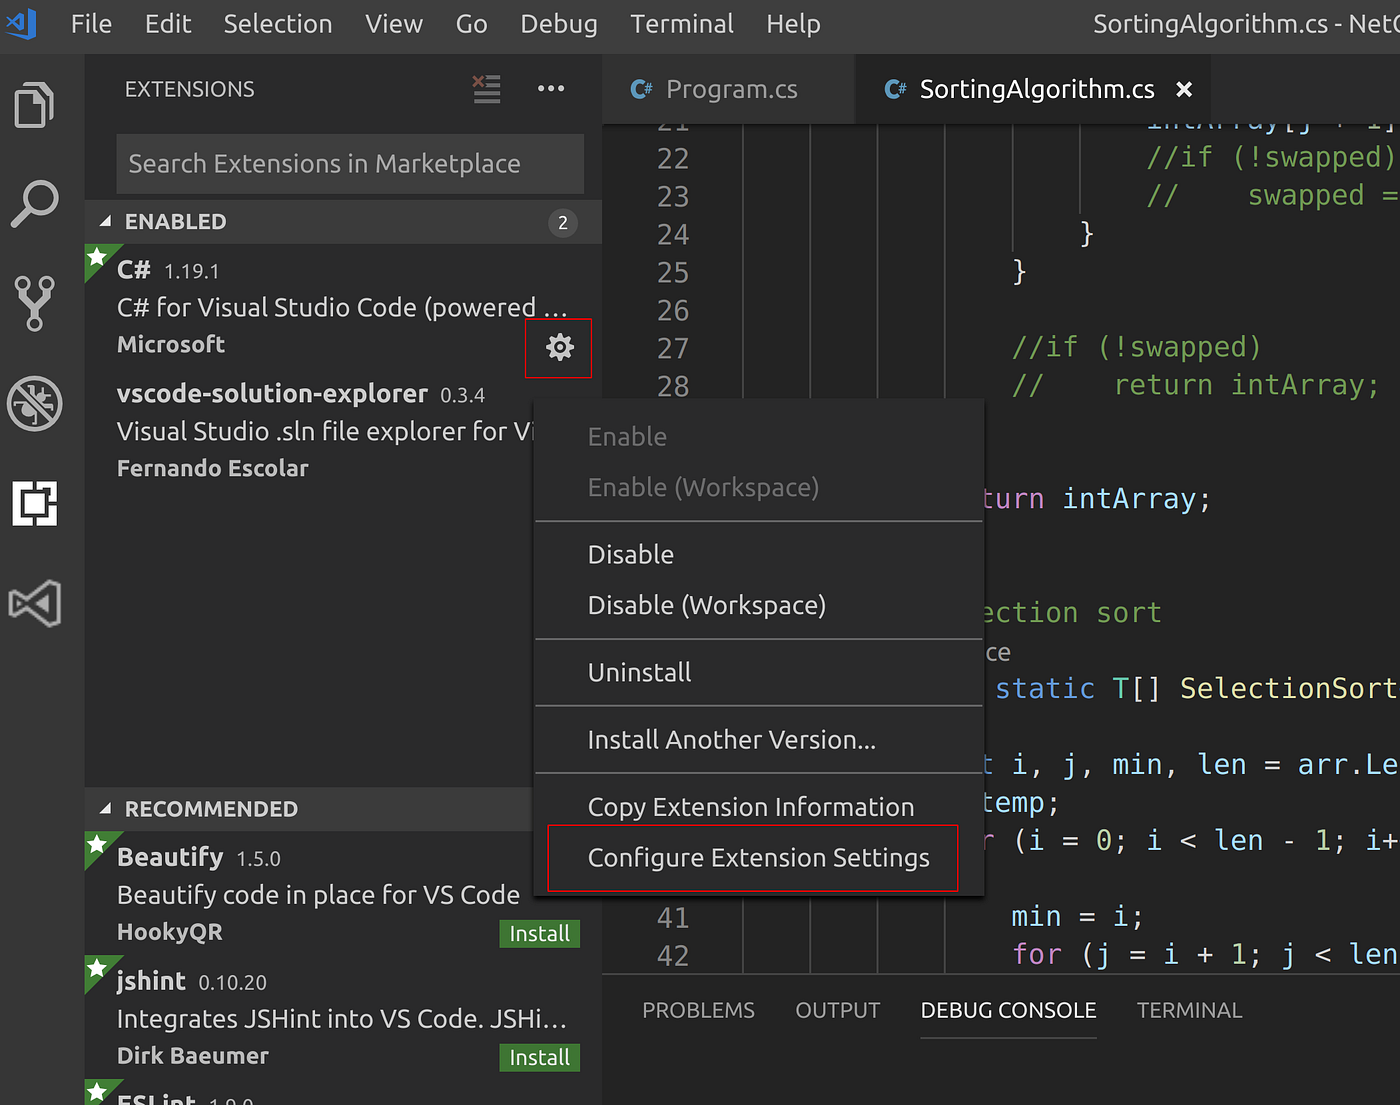Open the Debug view in the activity bar
Image resolution: width=1400 pixels, height=1105 pixels.
pos(35,404)
